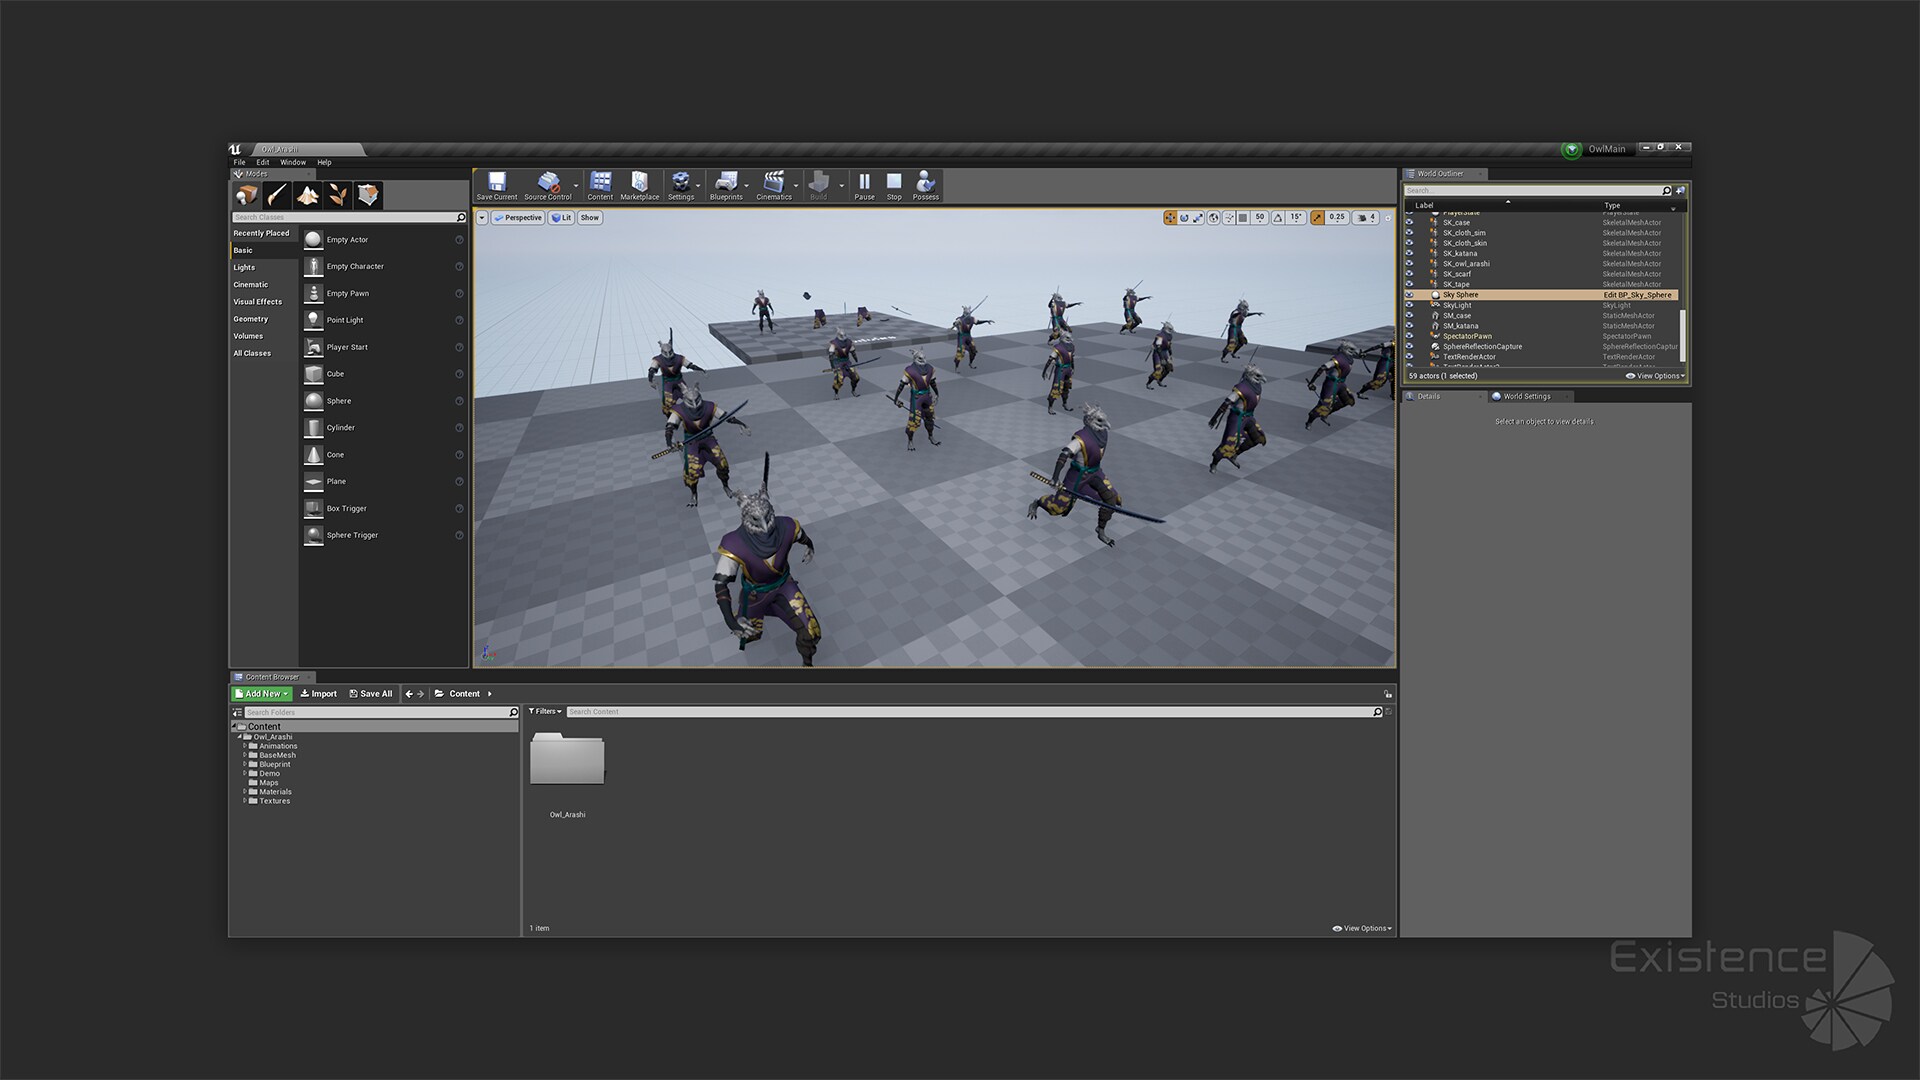Image resolution: width=1920 pixels, height=1080 pixels.
Task: Toggle visibility of SK_katana actor
Action: (x=1410, y=253)
